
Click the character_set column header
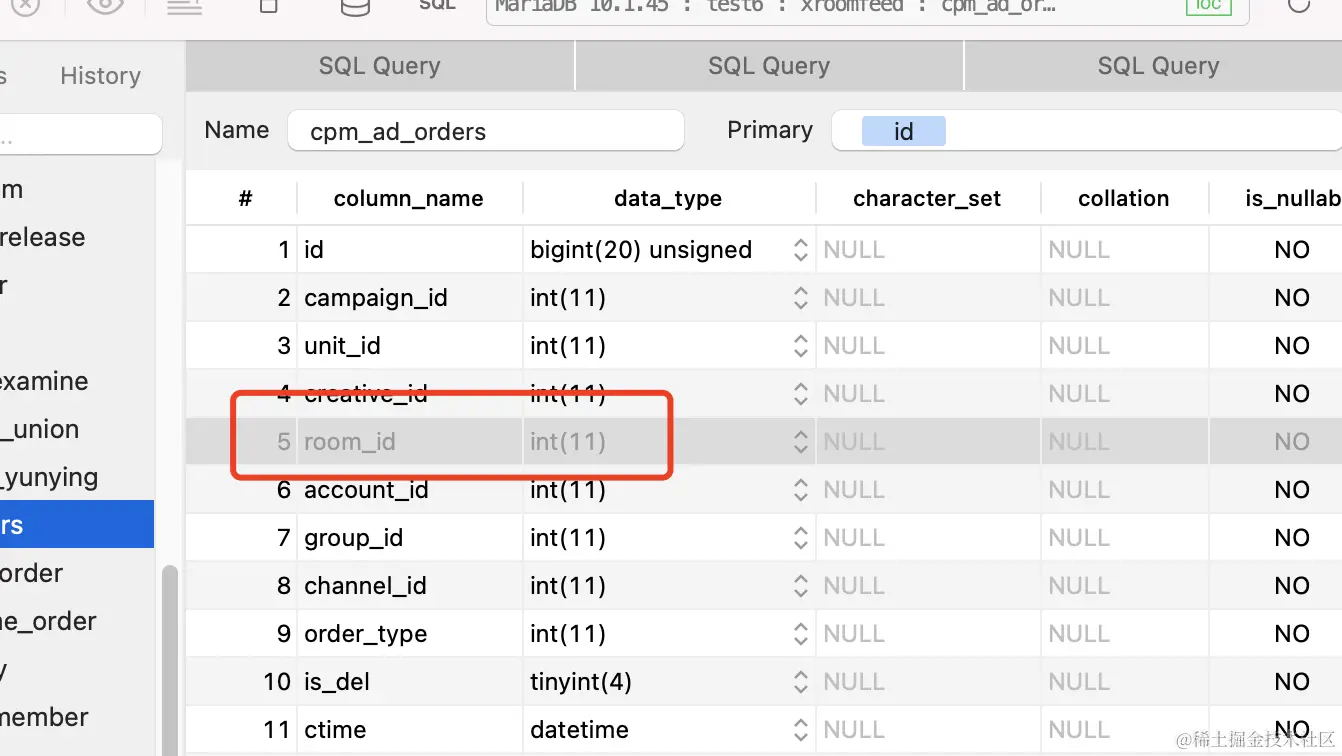pyautogui.click(x=927, y=198)
